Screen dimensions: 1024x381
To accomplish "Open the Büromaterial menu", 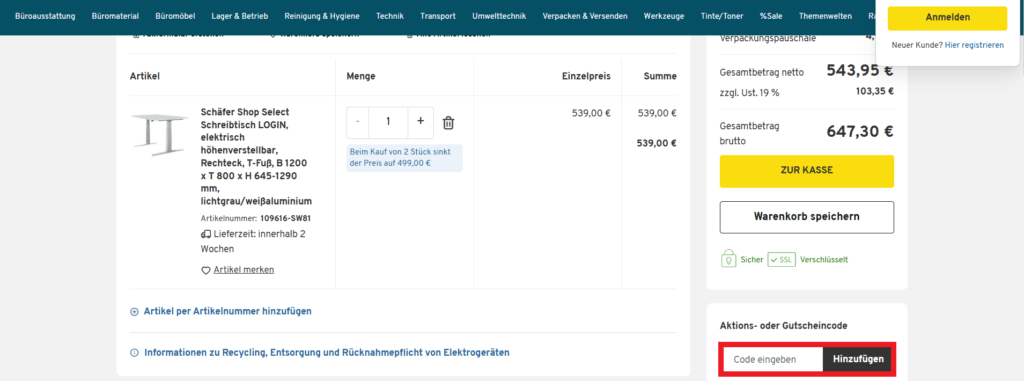I will pyautogui.click(x=116, y=16).
